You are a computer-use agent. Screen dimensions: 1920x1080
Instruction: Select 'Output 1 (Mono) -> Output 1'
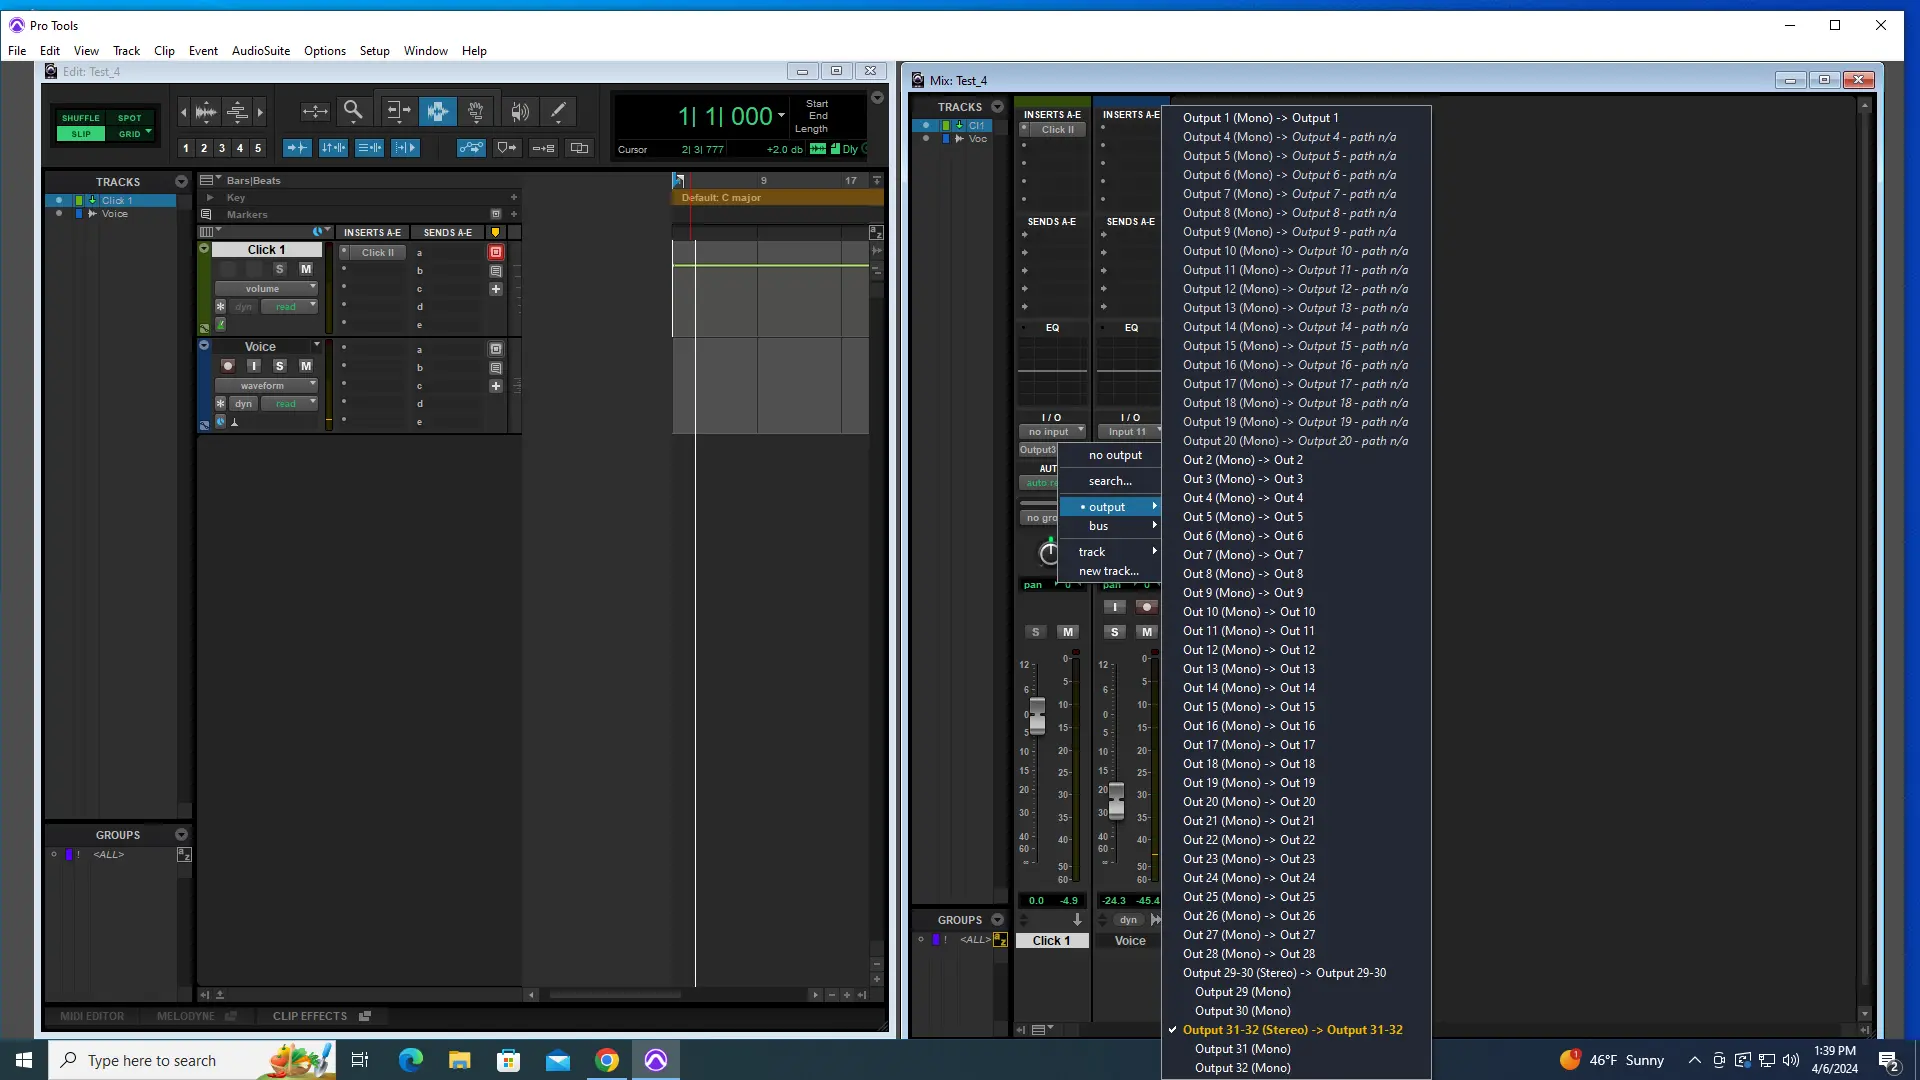pos(1296,118)
